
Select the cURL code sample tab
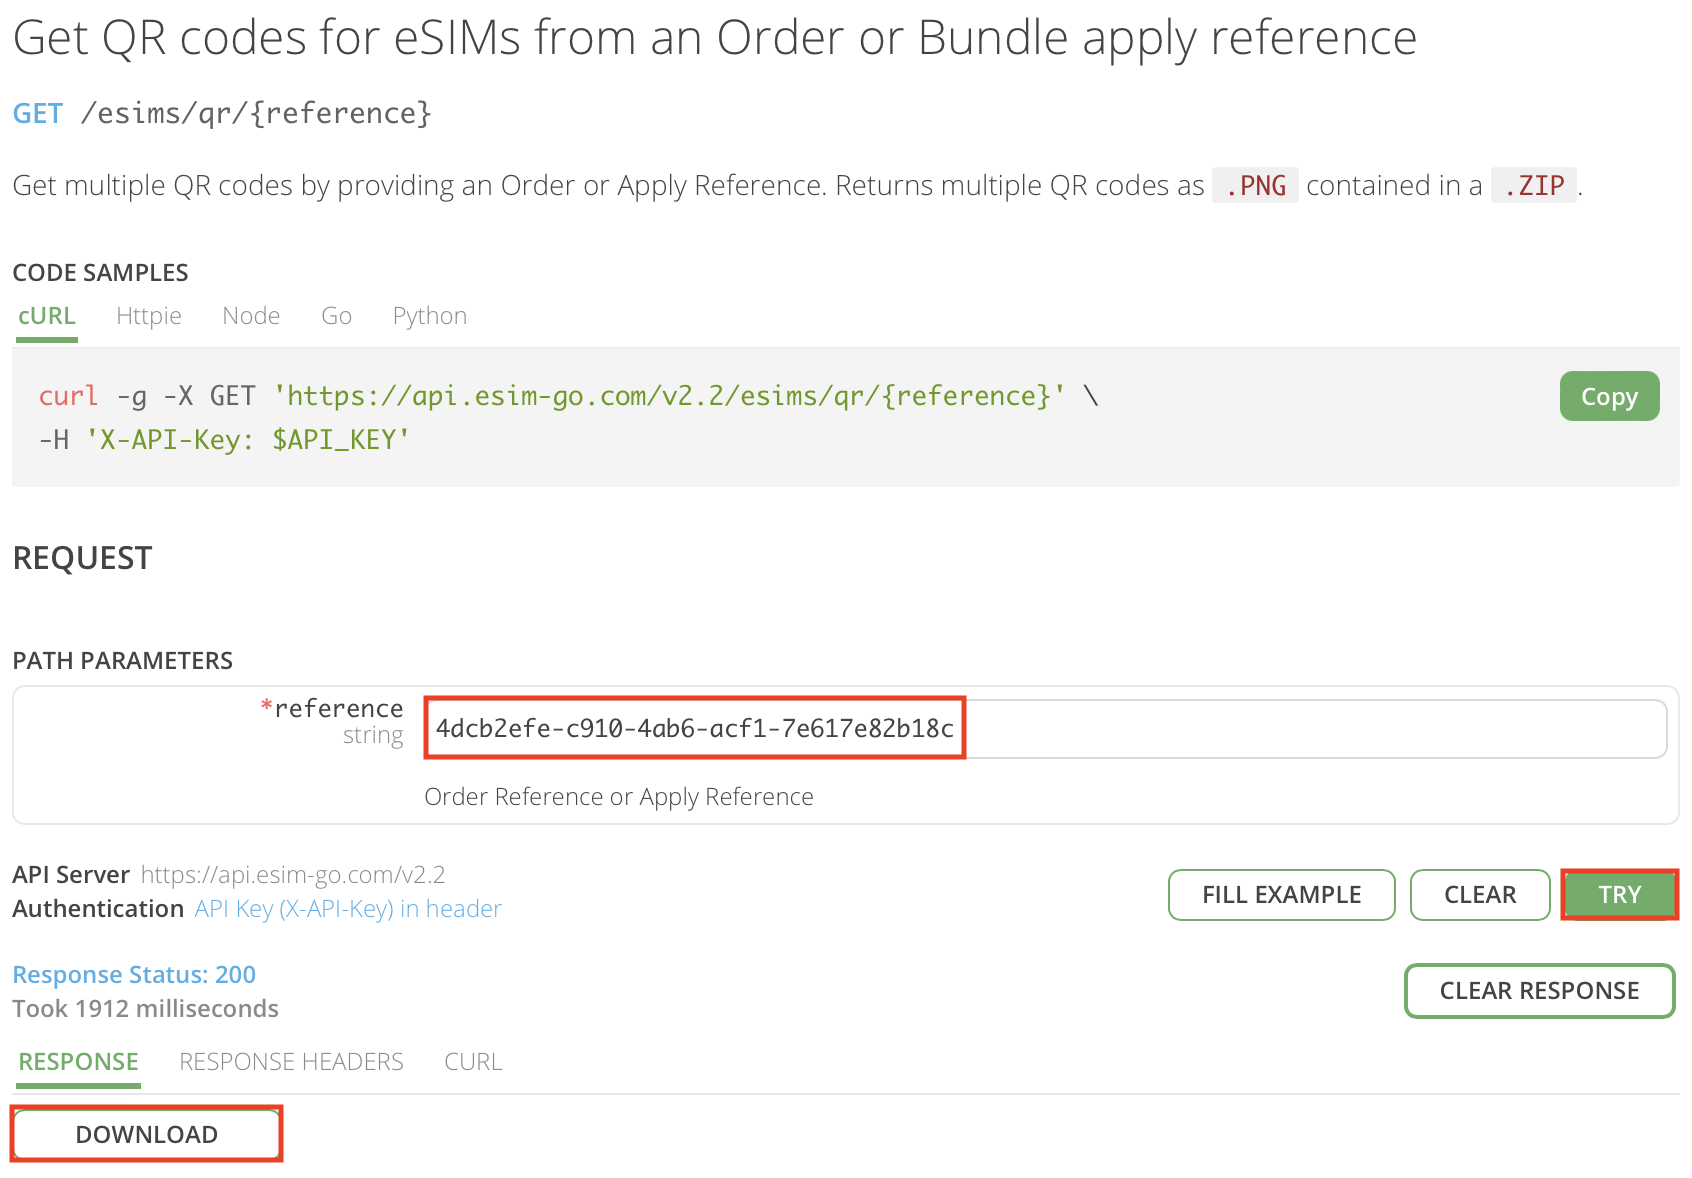click(x=47, y=316)
